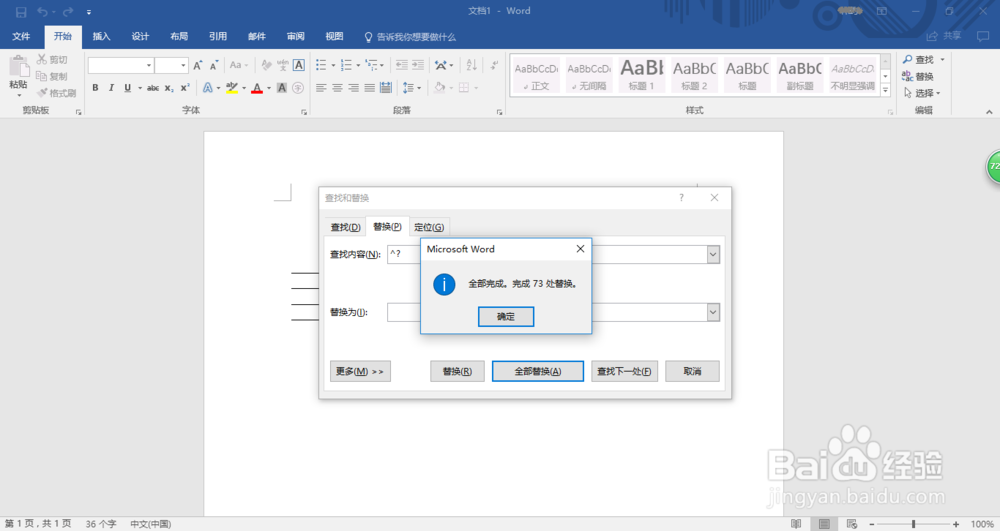Select the Heading 1 (标题 1) style
Image resolution: width=1000 pixels, height=531 pixels.
click(x=642, y=75)
